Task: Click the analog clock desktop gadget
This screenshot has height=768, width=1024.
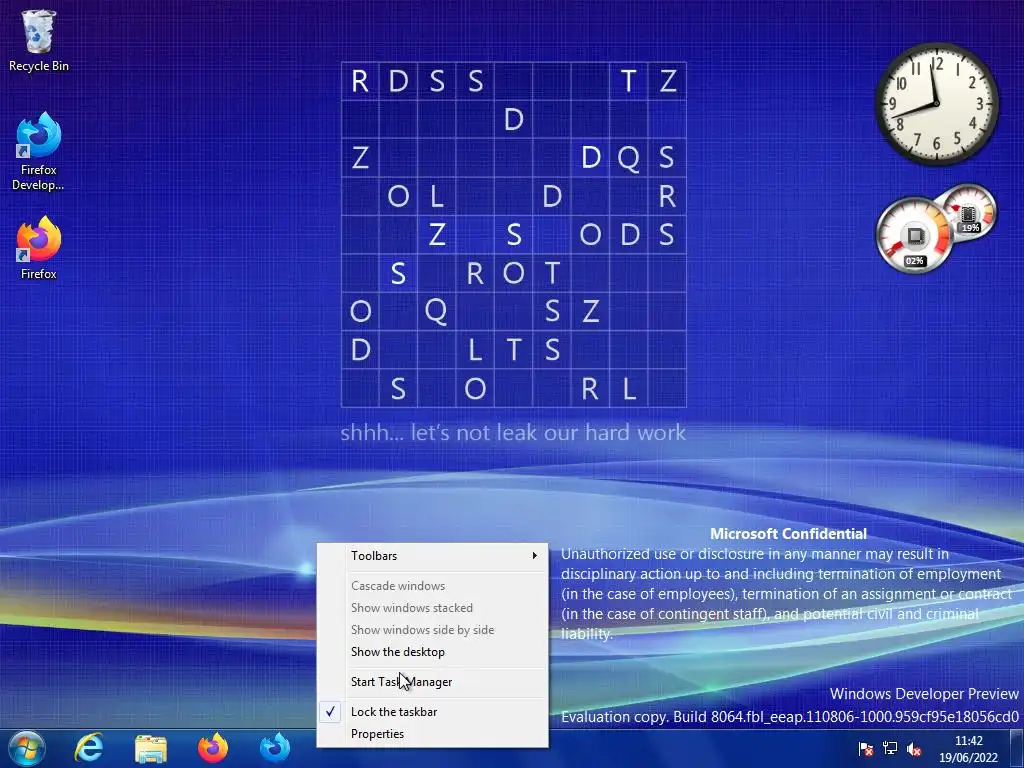Action: [x=936, y=103]
